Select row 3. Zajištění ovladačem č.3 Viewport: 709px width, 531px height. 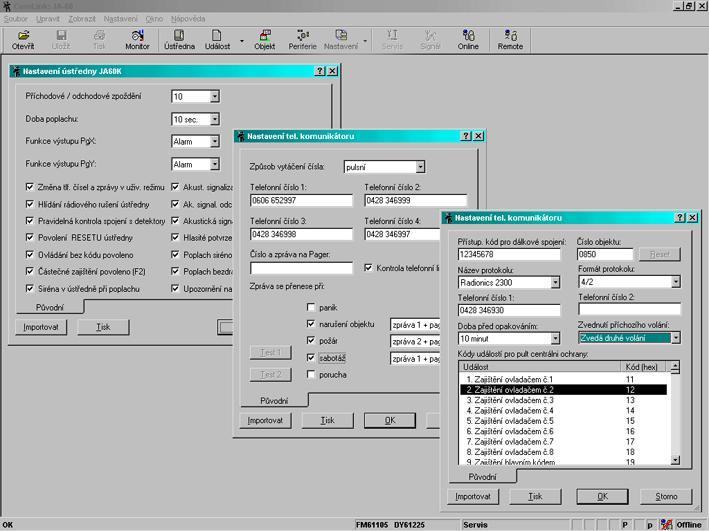(x=563, y=400)
